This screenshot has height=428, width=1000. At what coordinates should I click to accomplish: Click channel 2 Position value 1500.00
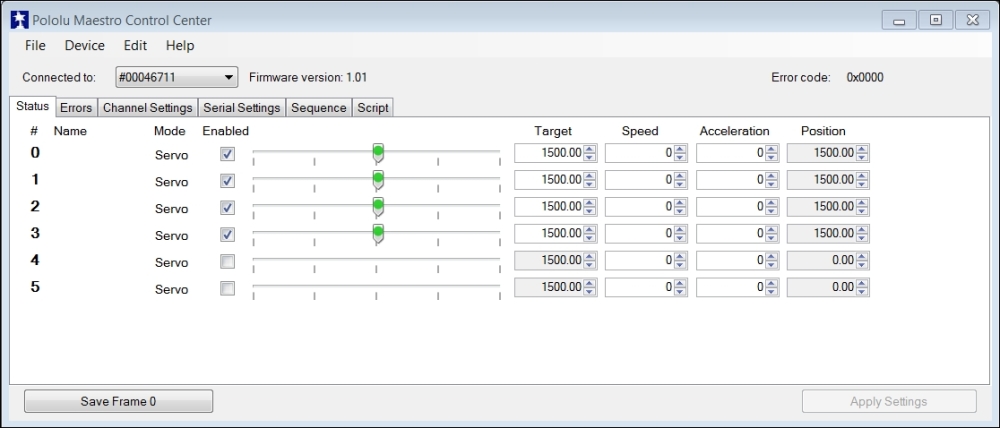click(x=834, y=207)
